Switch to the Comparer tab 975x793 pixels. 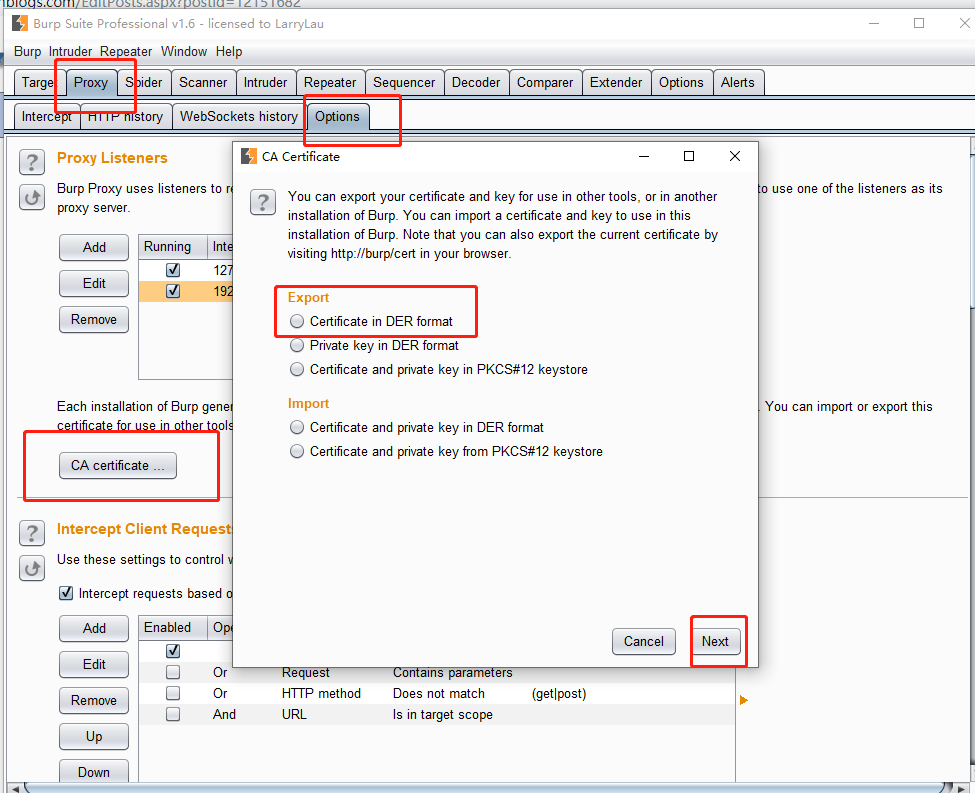pos(545,83)
